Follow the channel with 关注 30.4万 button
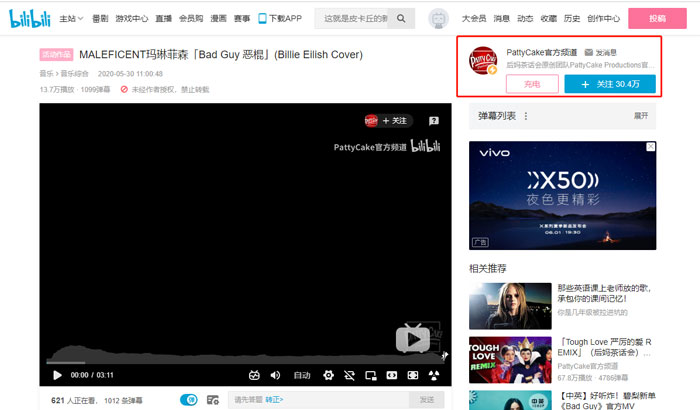The image size is (700, 410). point(609,84)
